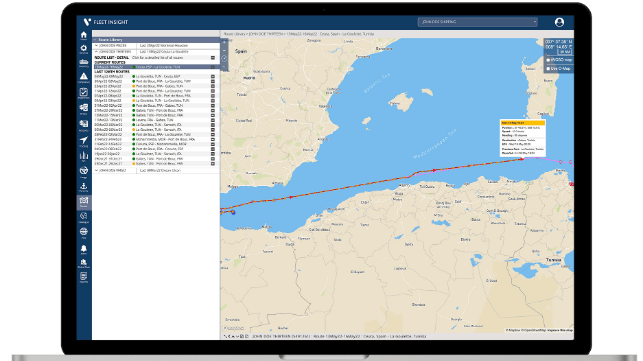Image resolution: width=643 pixels, height=361 pixels.
Task: Select the highlighted current route row
Action: 156,67
